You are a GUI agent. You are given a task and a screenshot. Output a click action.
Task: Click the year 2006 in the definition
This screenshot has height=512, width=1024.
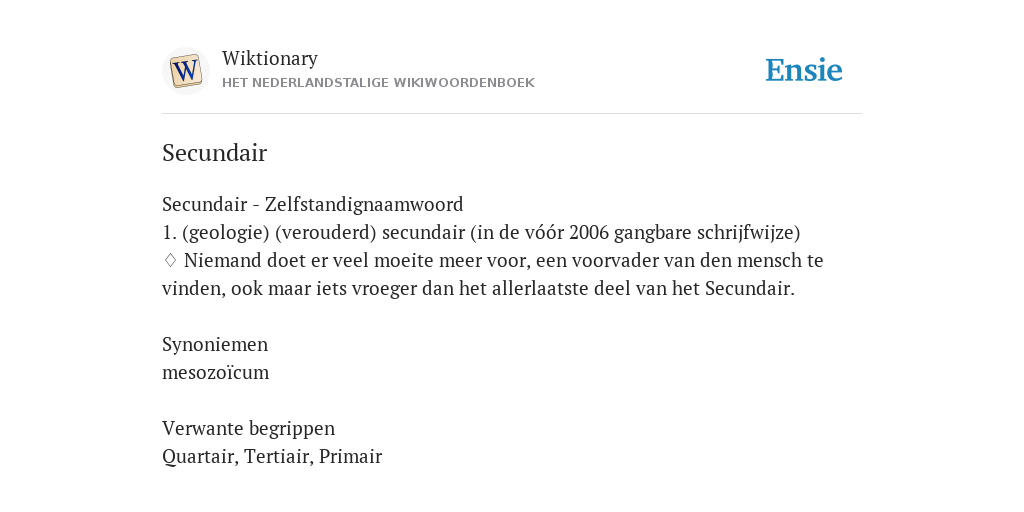589,232
